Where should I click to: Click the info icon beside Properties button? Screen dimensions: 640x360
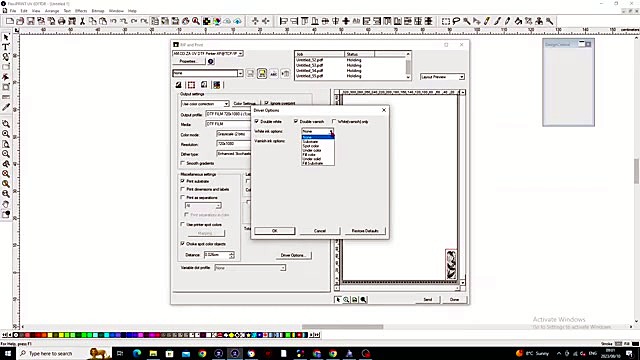tap(211, 61)
